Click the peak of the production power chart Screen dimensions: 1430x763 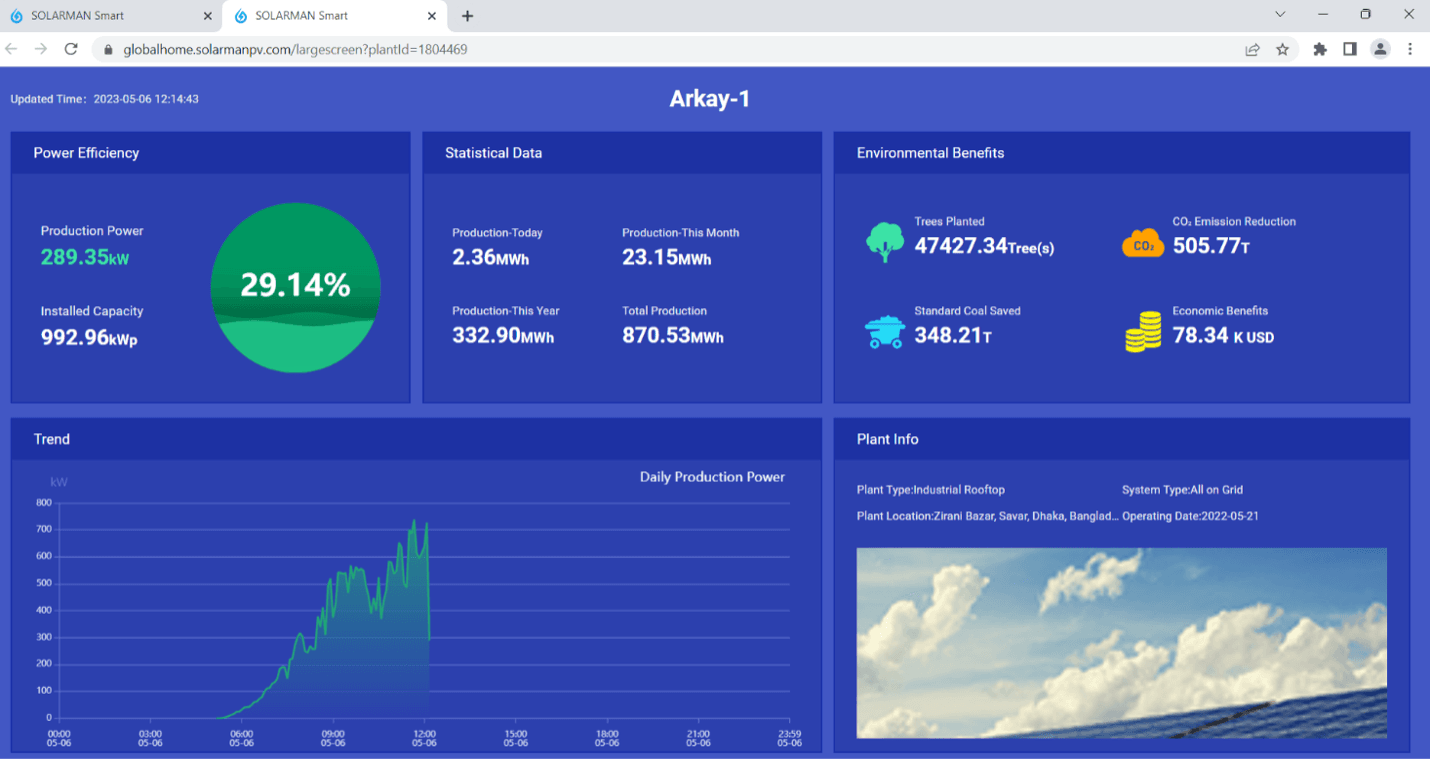(x=414, y=521)
